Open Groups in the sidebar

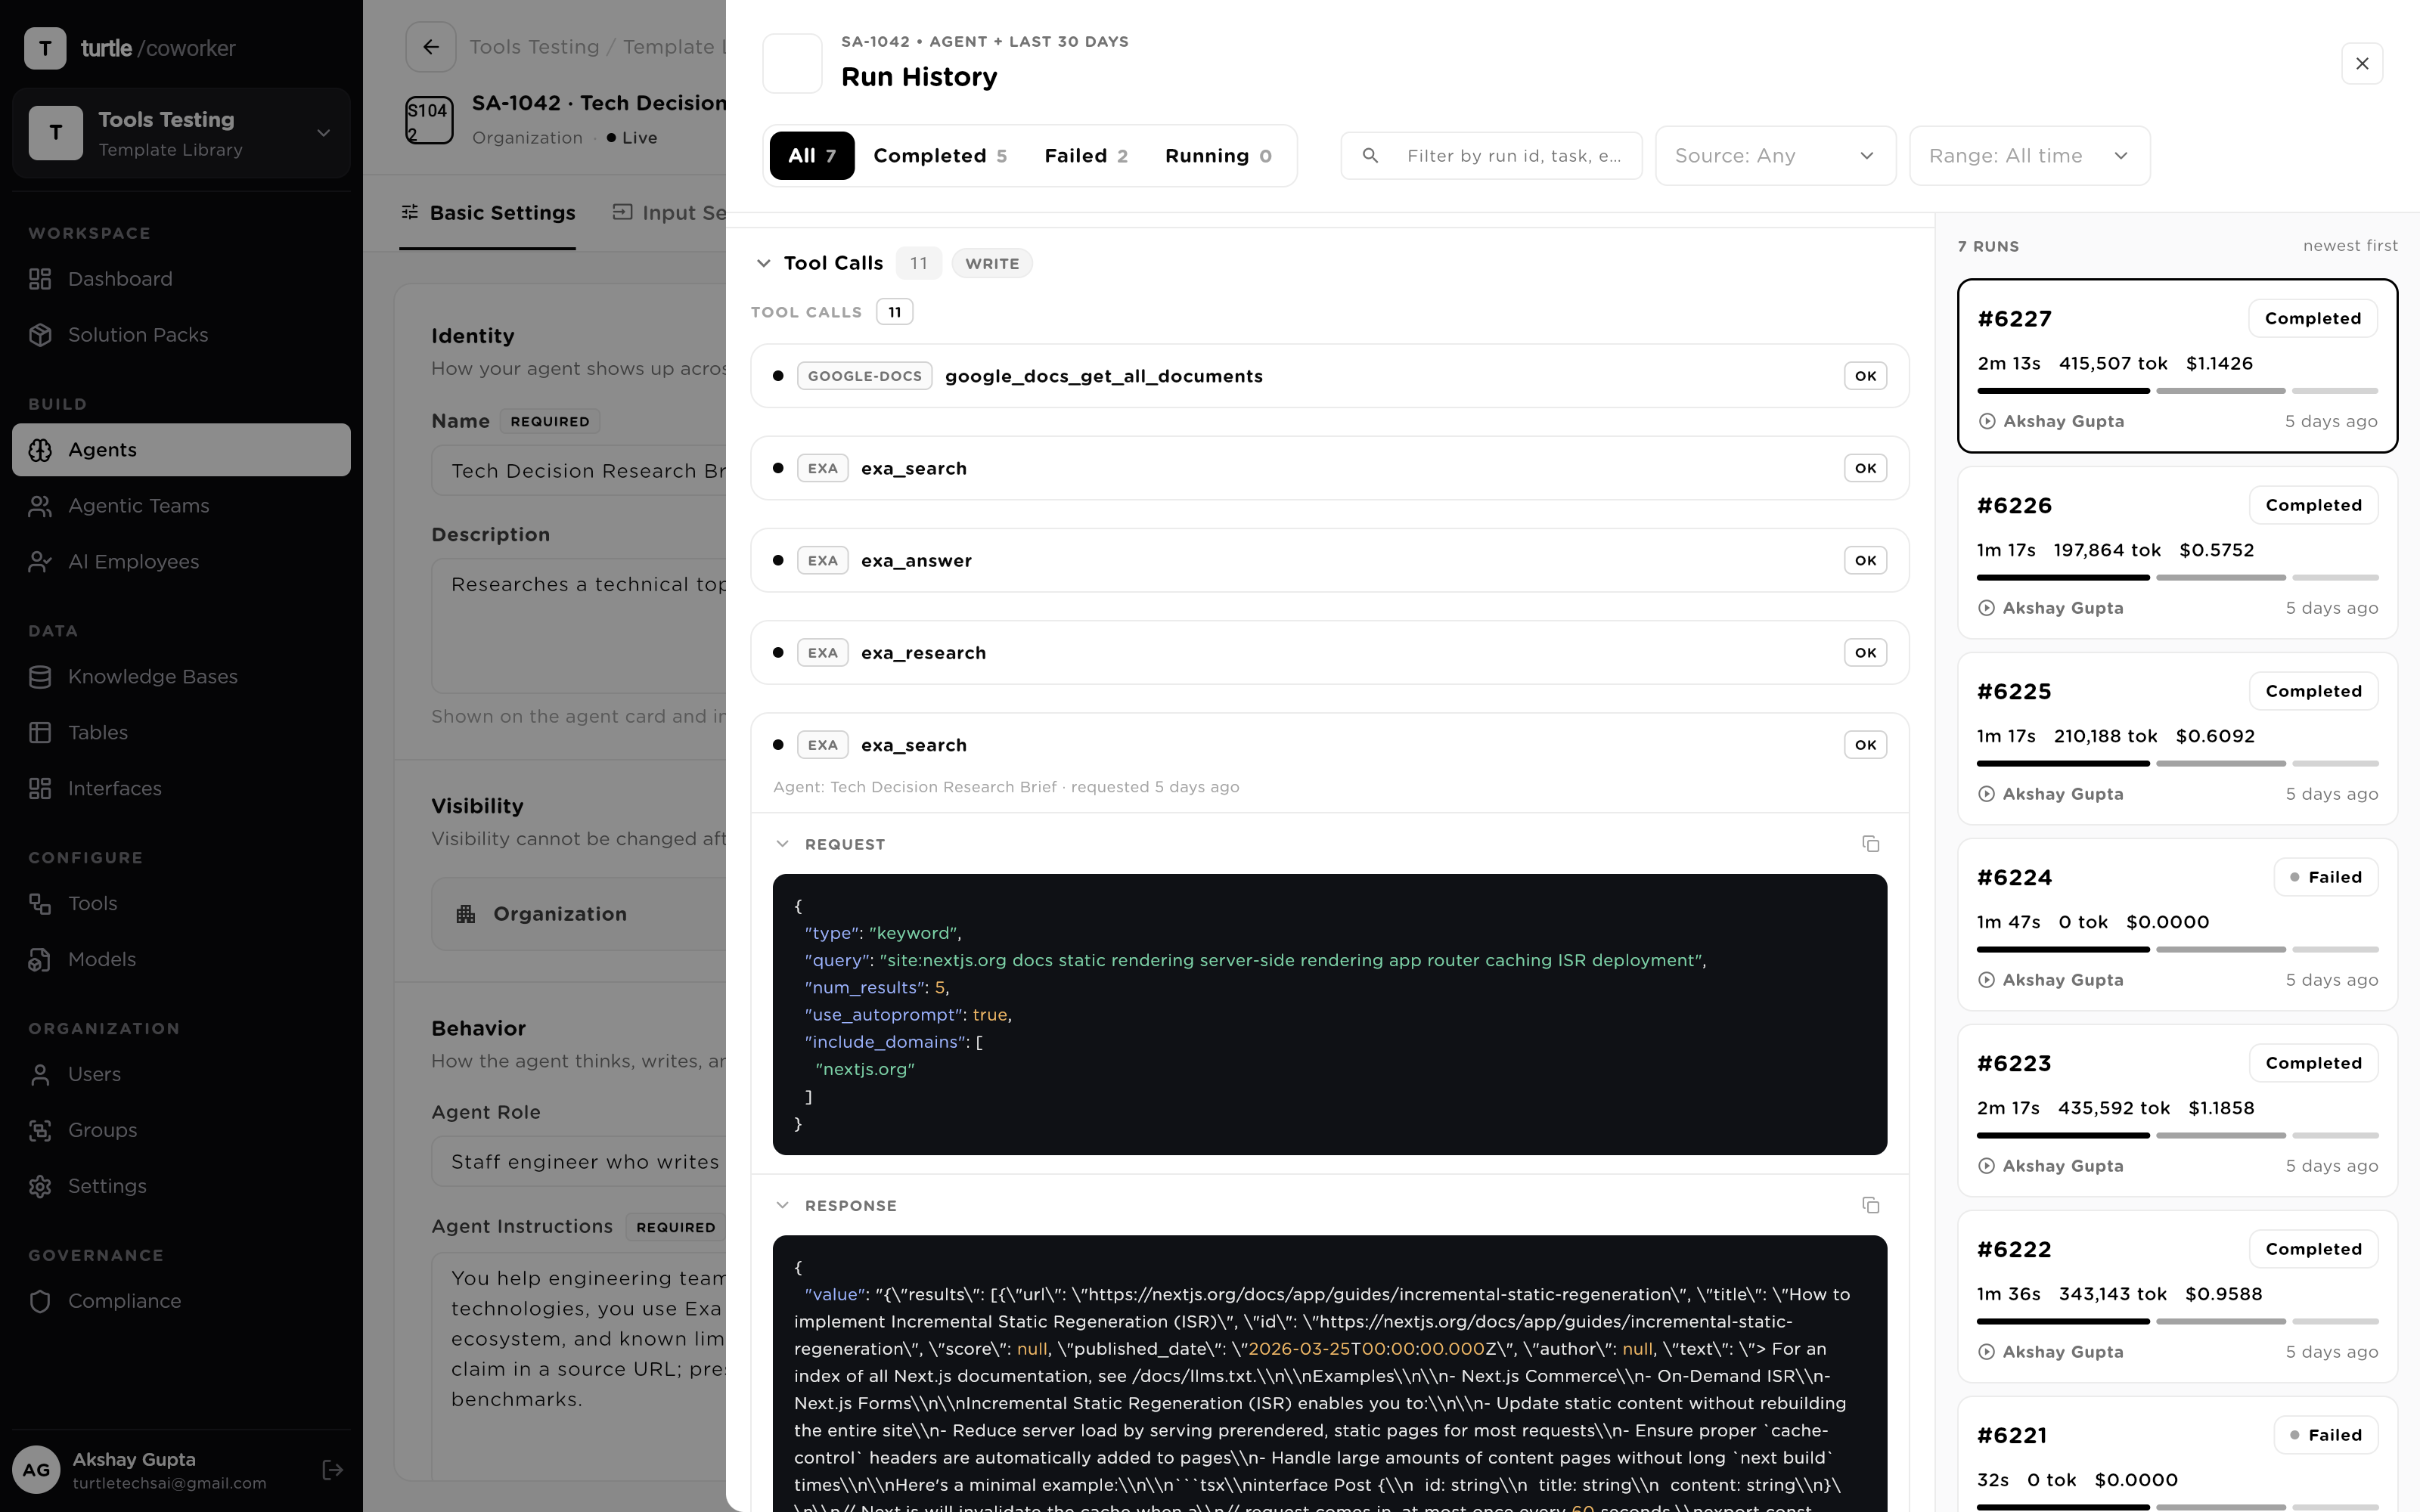[x=181, y=1131]
